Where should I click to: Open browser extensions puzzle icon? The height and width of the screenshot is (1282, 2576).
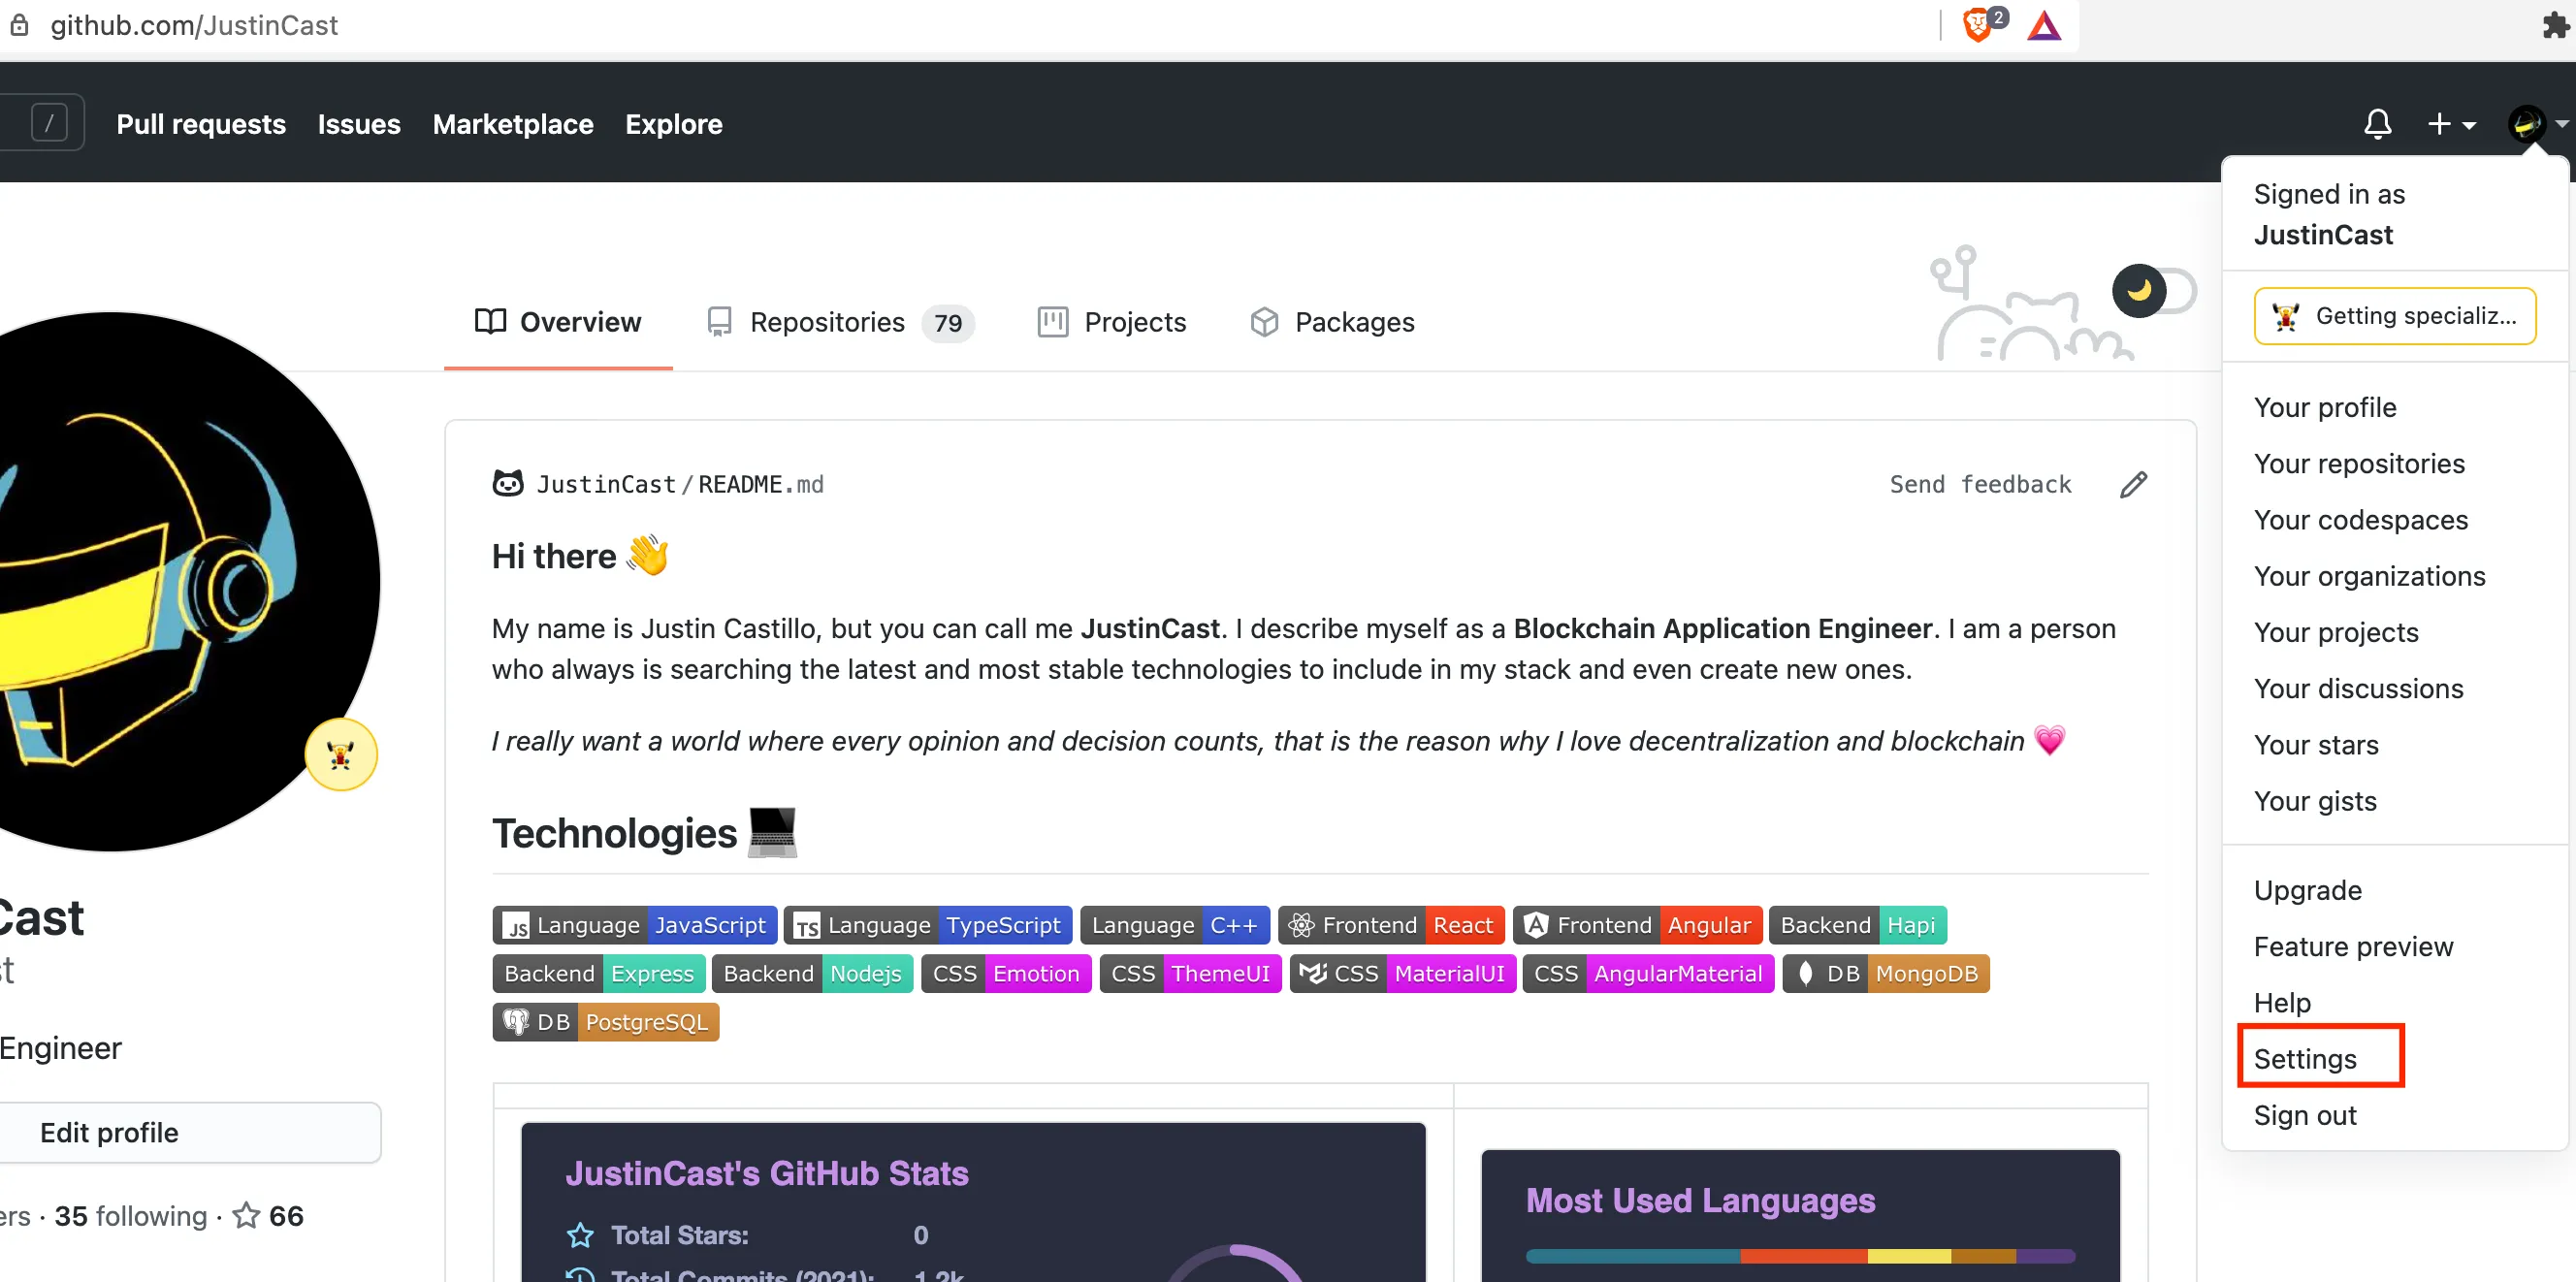tap(2555, 25)
